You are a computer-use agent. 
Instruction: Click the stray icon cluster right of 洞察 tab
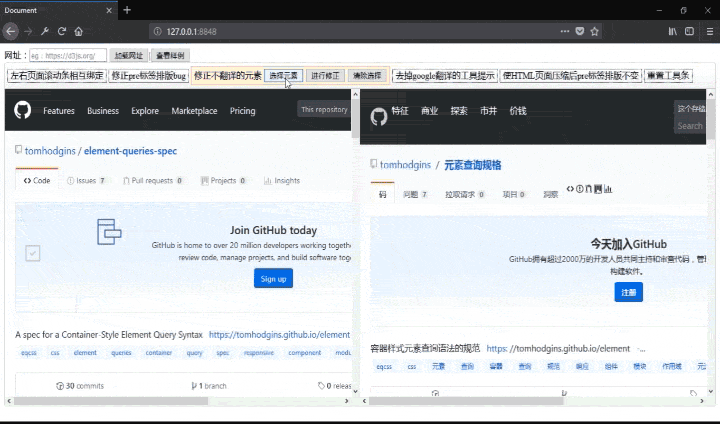pos(589,189)
